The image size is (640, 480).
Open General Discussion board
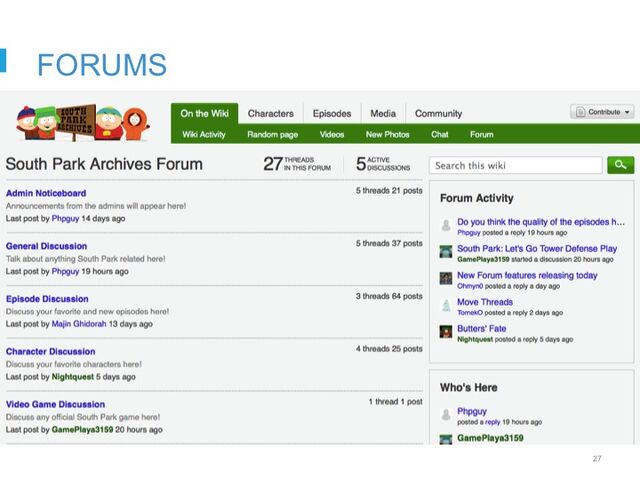[x=47, y=246]
